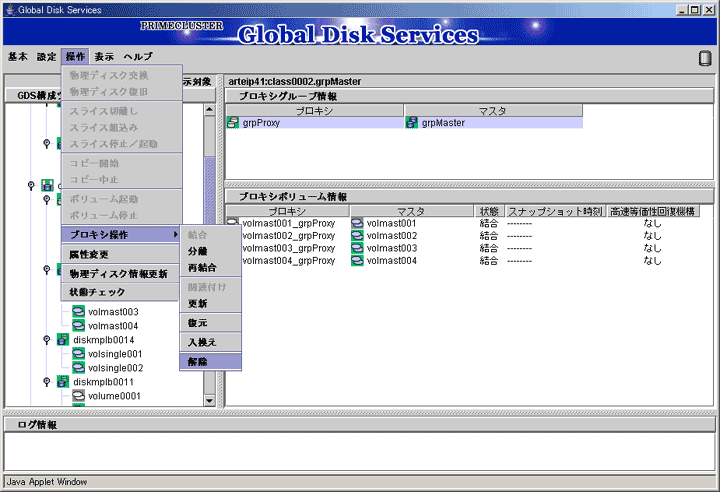Click the grpProxy group icon

(233, 123)
